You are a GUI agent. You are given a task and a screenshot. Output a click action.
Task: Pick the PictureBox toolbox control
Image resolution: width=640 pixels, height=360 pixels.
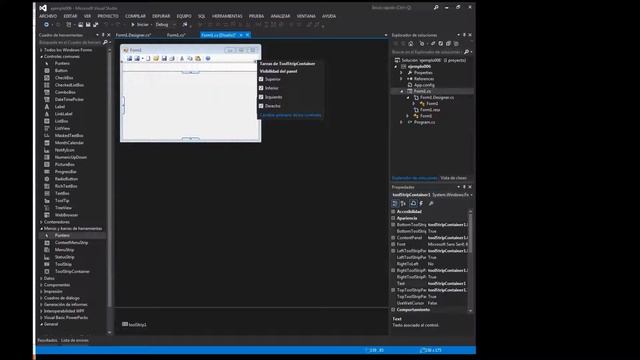click(x=64, y=164)
